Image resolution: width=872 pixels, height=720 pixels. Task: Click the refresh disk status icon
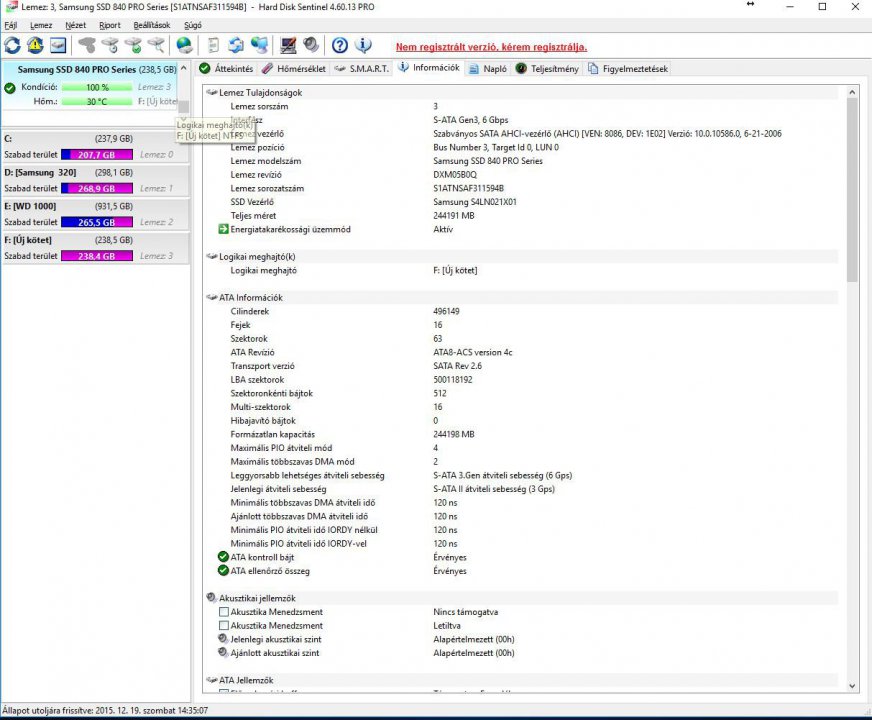tap(12, 45)
